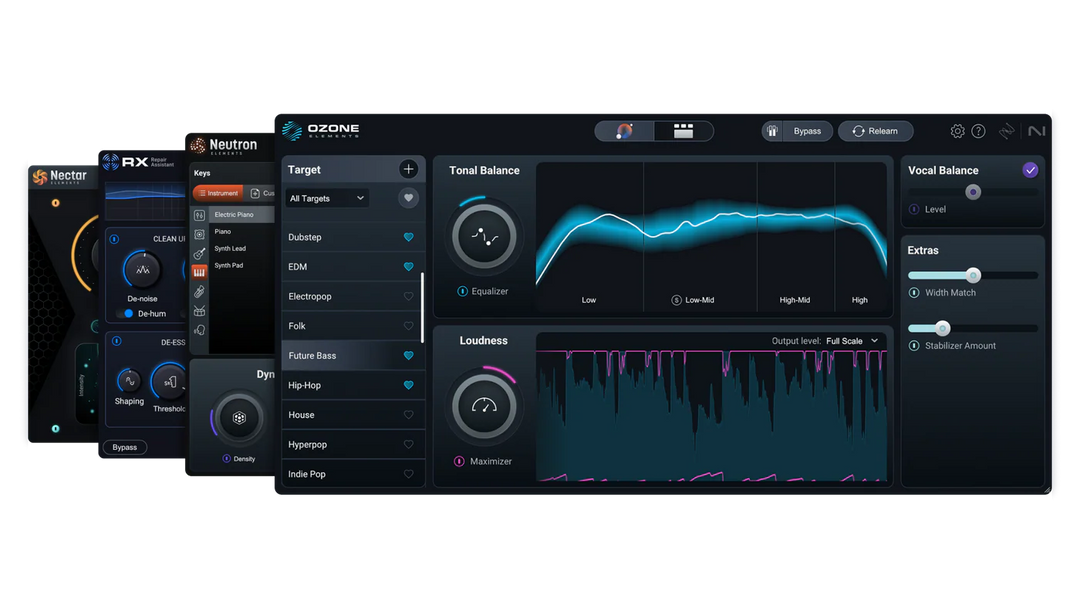
Task: Click the Bypass button in Ozone
Action: [807, 131]
